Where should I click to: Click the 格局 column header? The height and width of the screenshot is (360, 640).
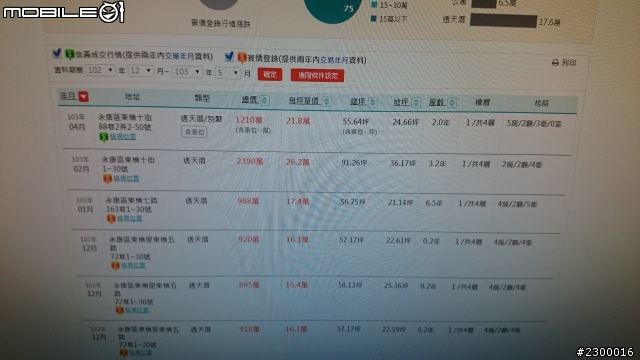[541, 103]
